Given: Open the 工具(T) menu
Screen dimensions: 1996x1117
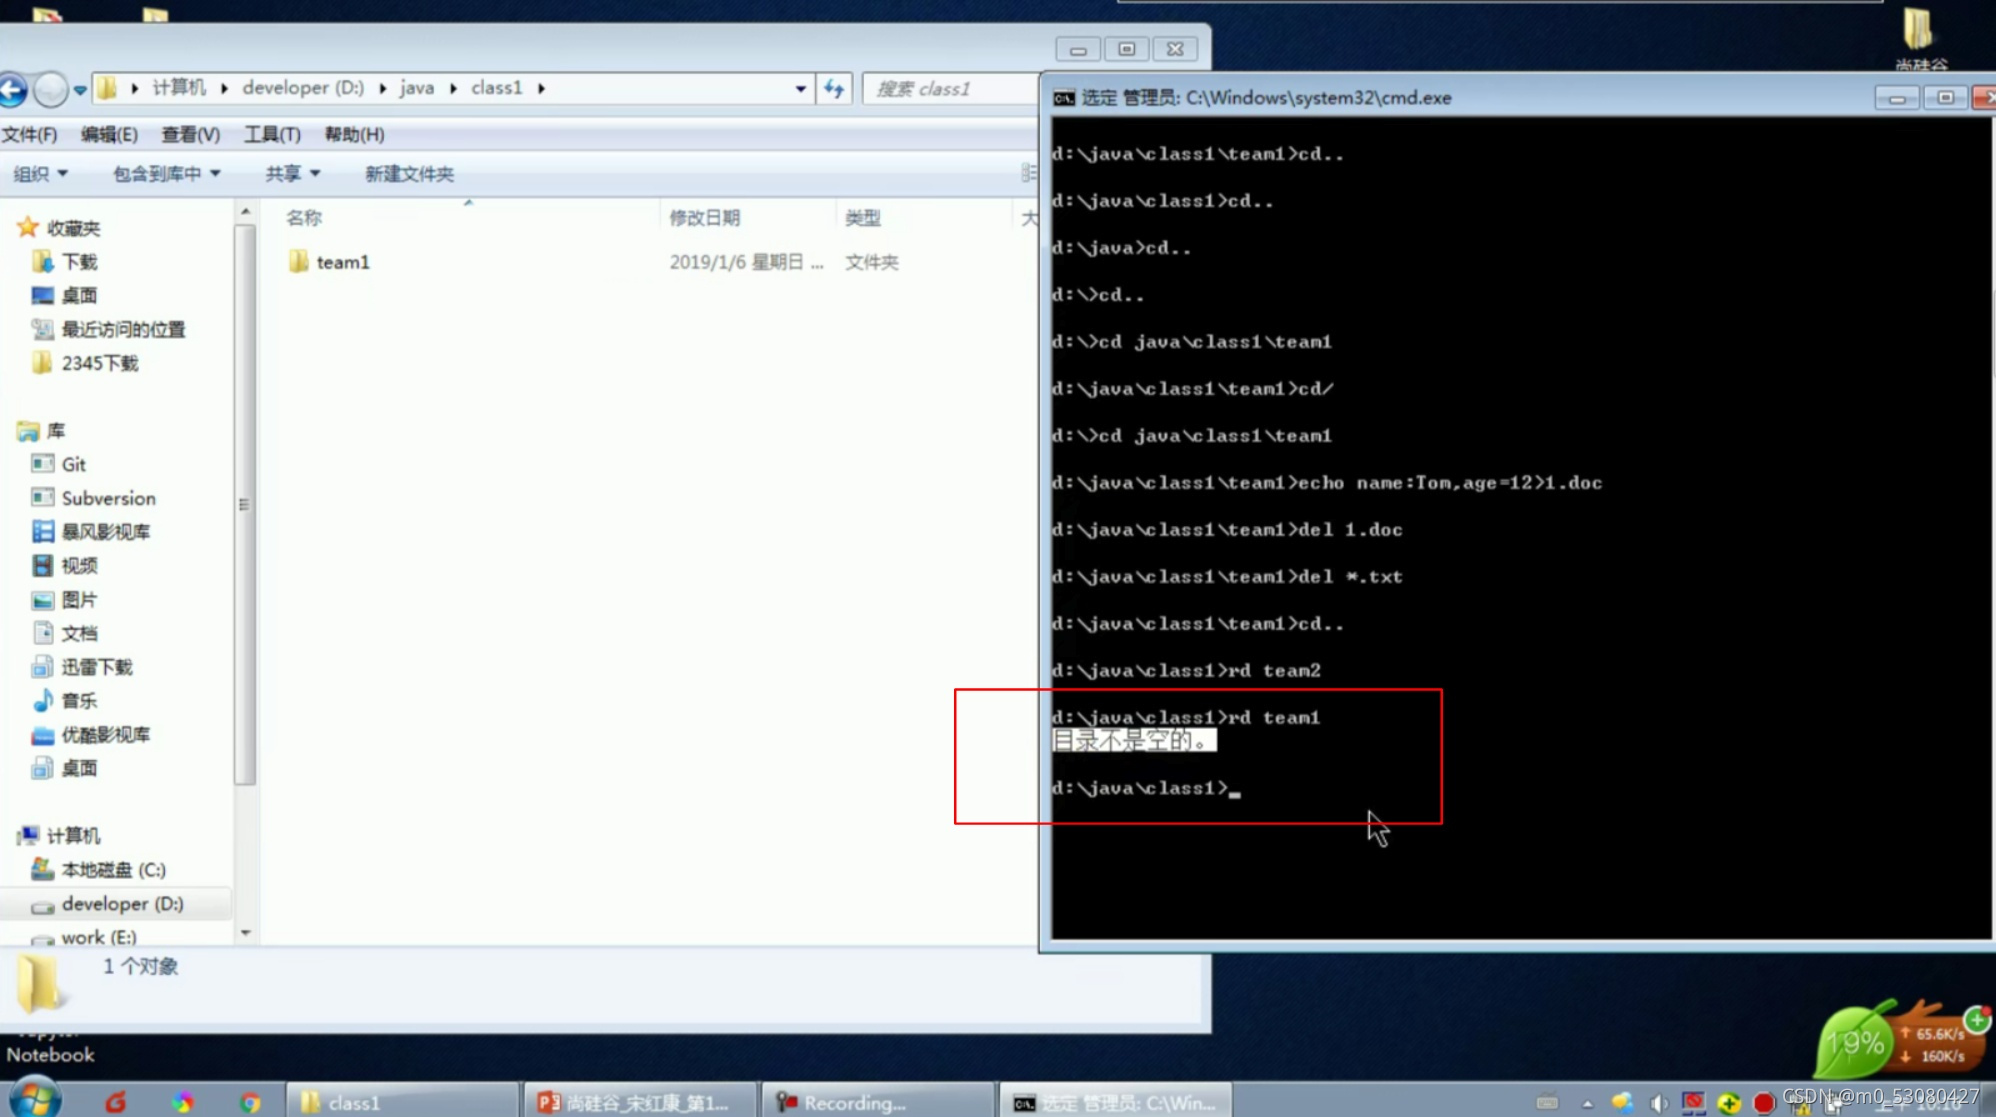Looking at the screenshot, I should (x=272, y=134).
